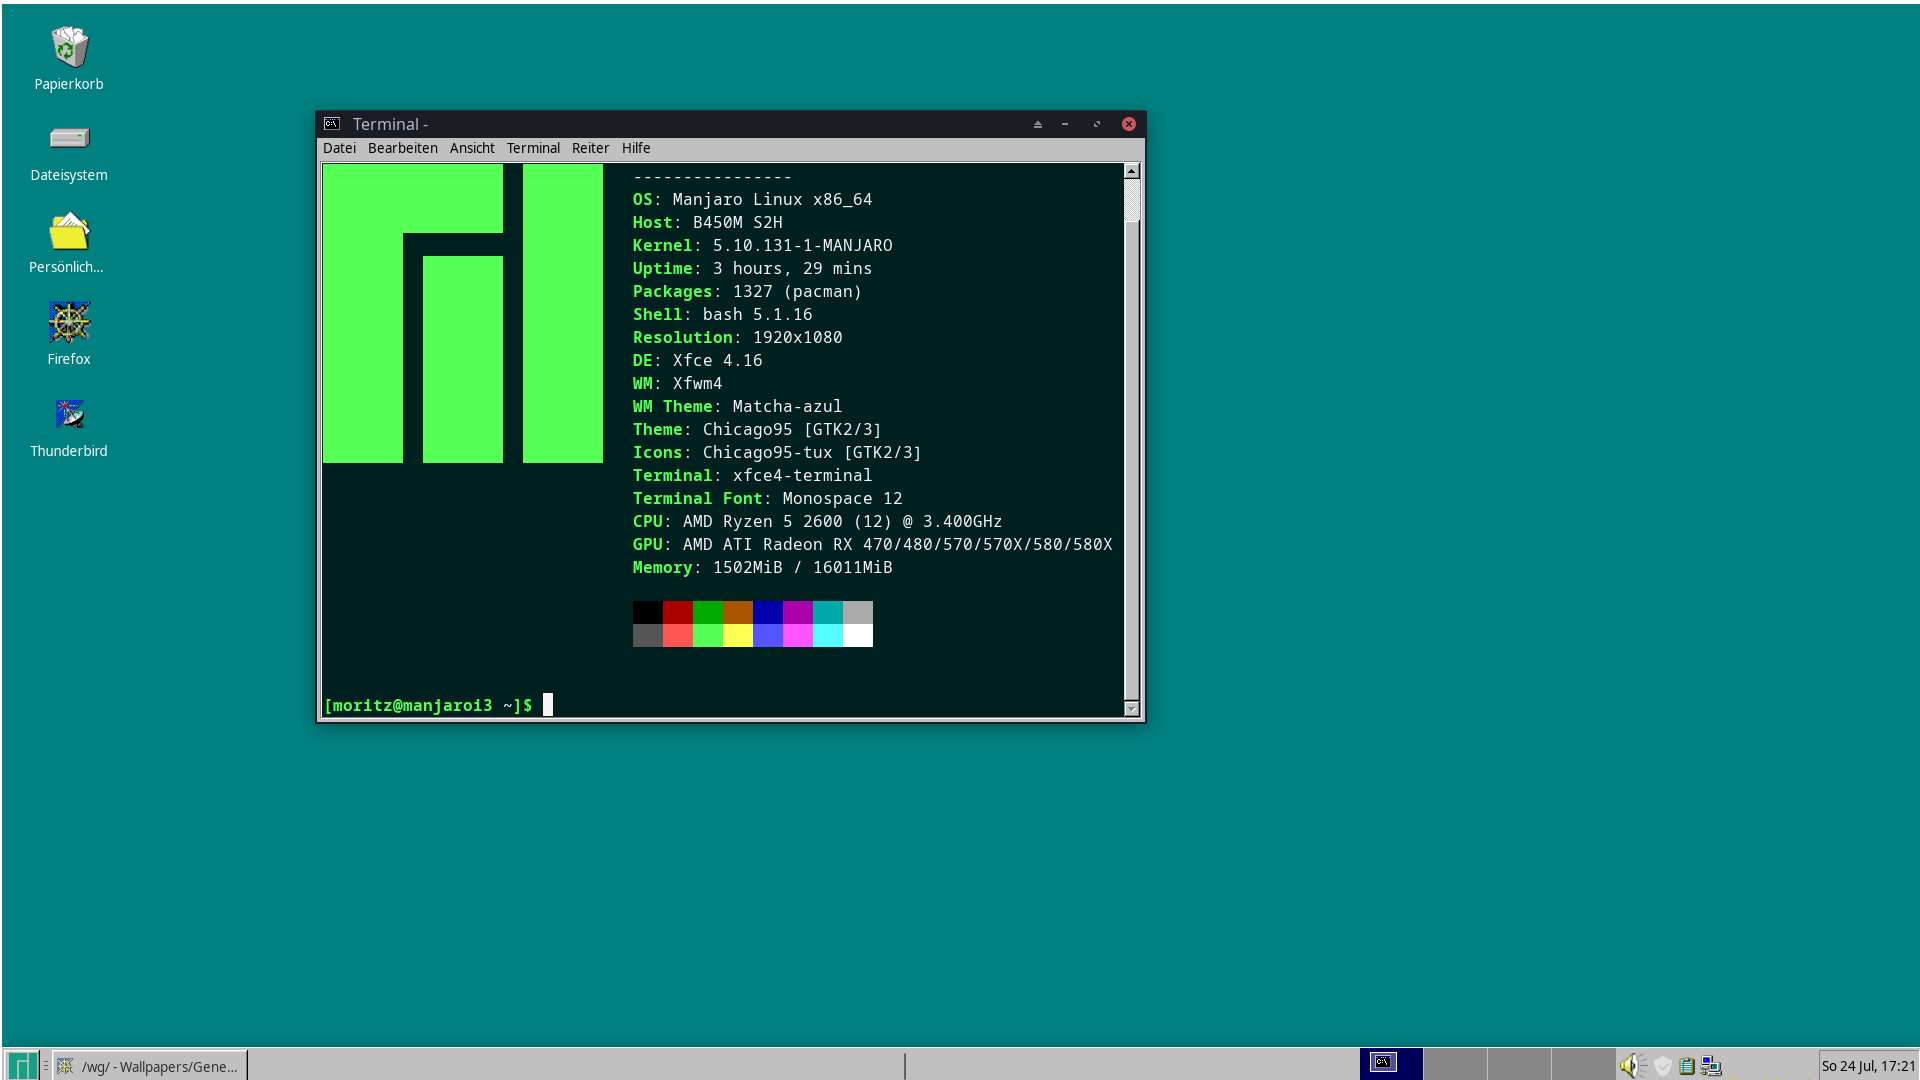Select the first workspace with terminal thumbnail
Viewport: 1920px width, 1080px height.
pyautogui.click(x=1391, y=1064)
